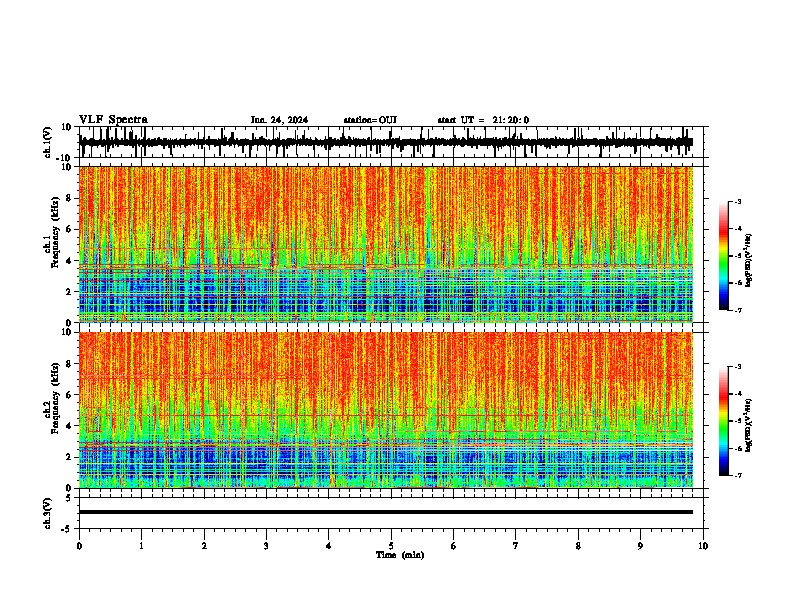Click the "6" kHz tick of the ch.2 spectrogram
Viewport: 792px width, 612px height.
69,395
